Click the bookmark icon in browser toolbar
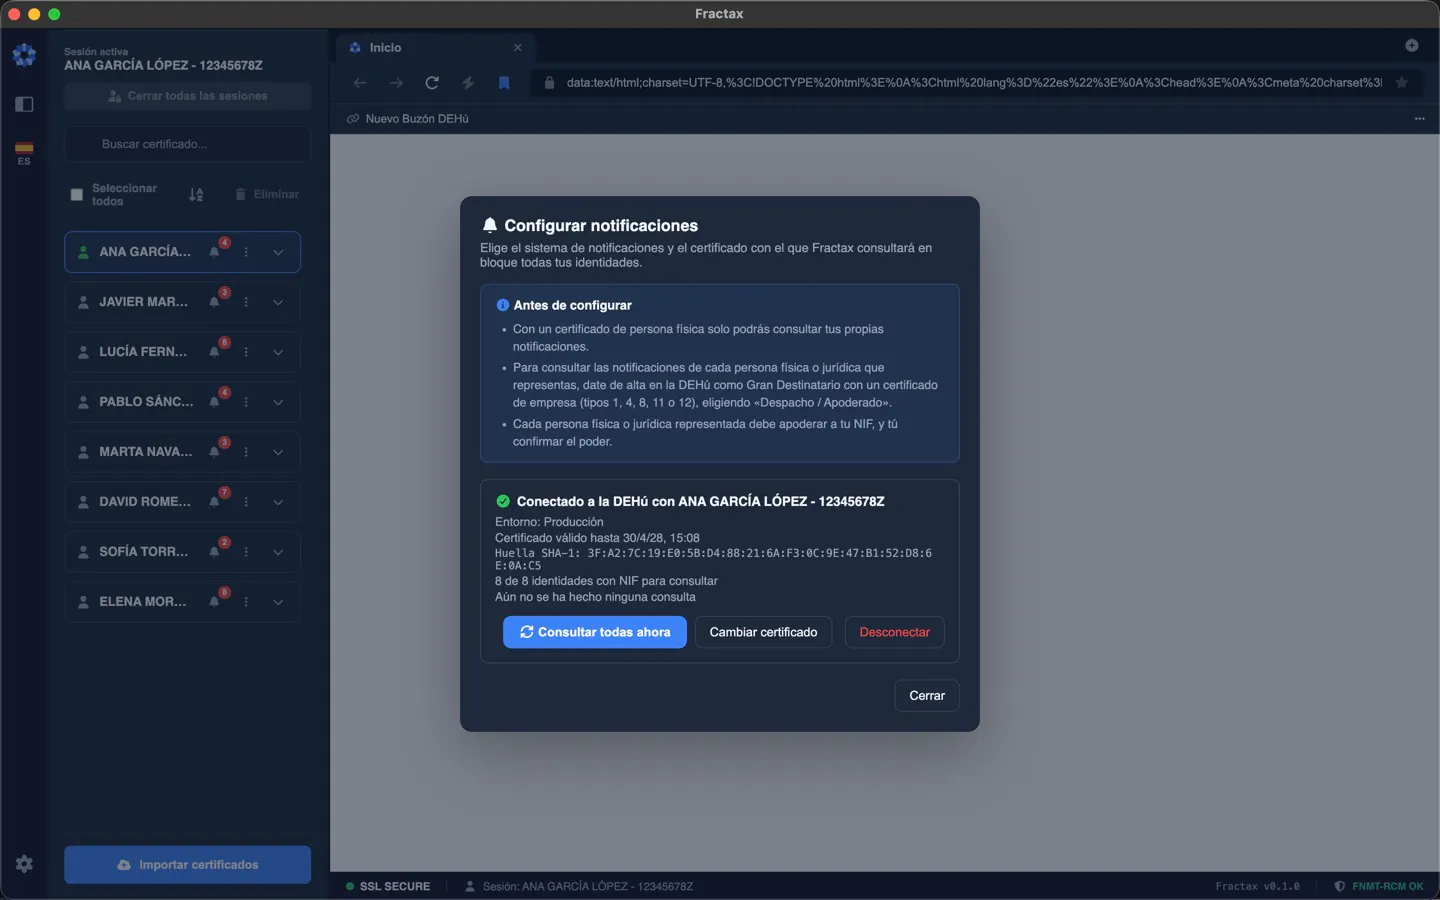1440x900 pixels. pyautogui.click(x=504, y=83)
